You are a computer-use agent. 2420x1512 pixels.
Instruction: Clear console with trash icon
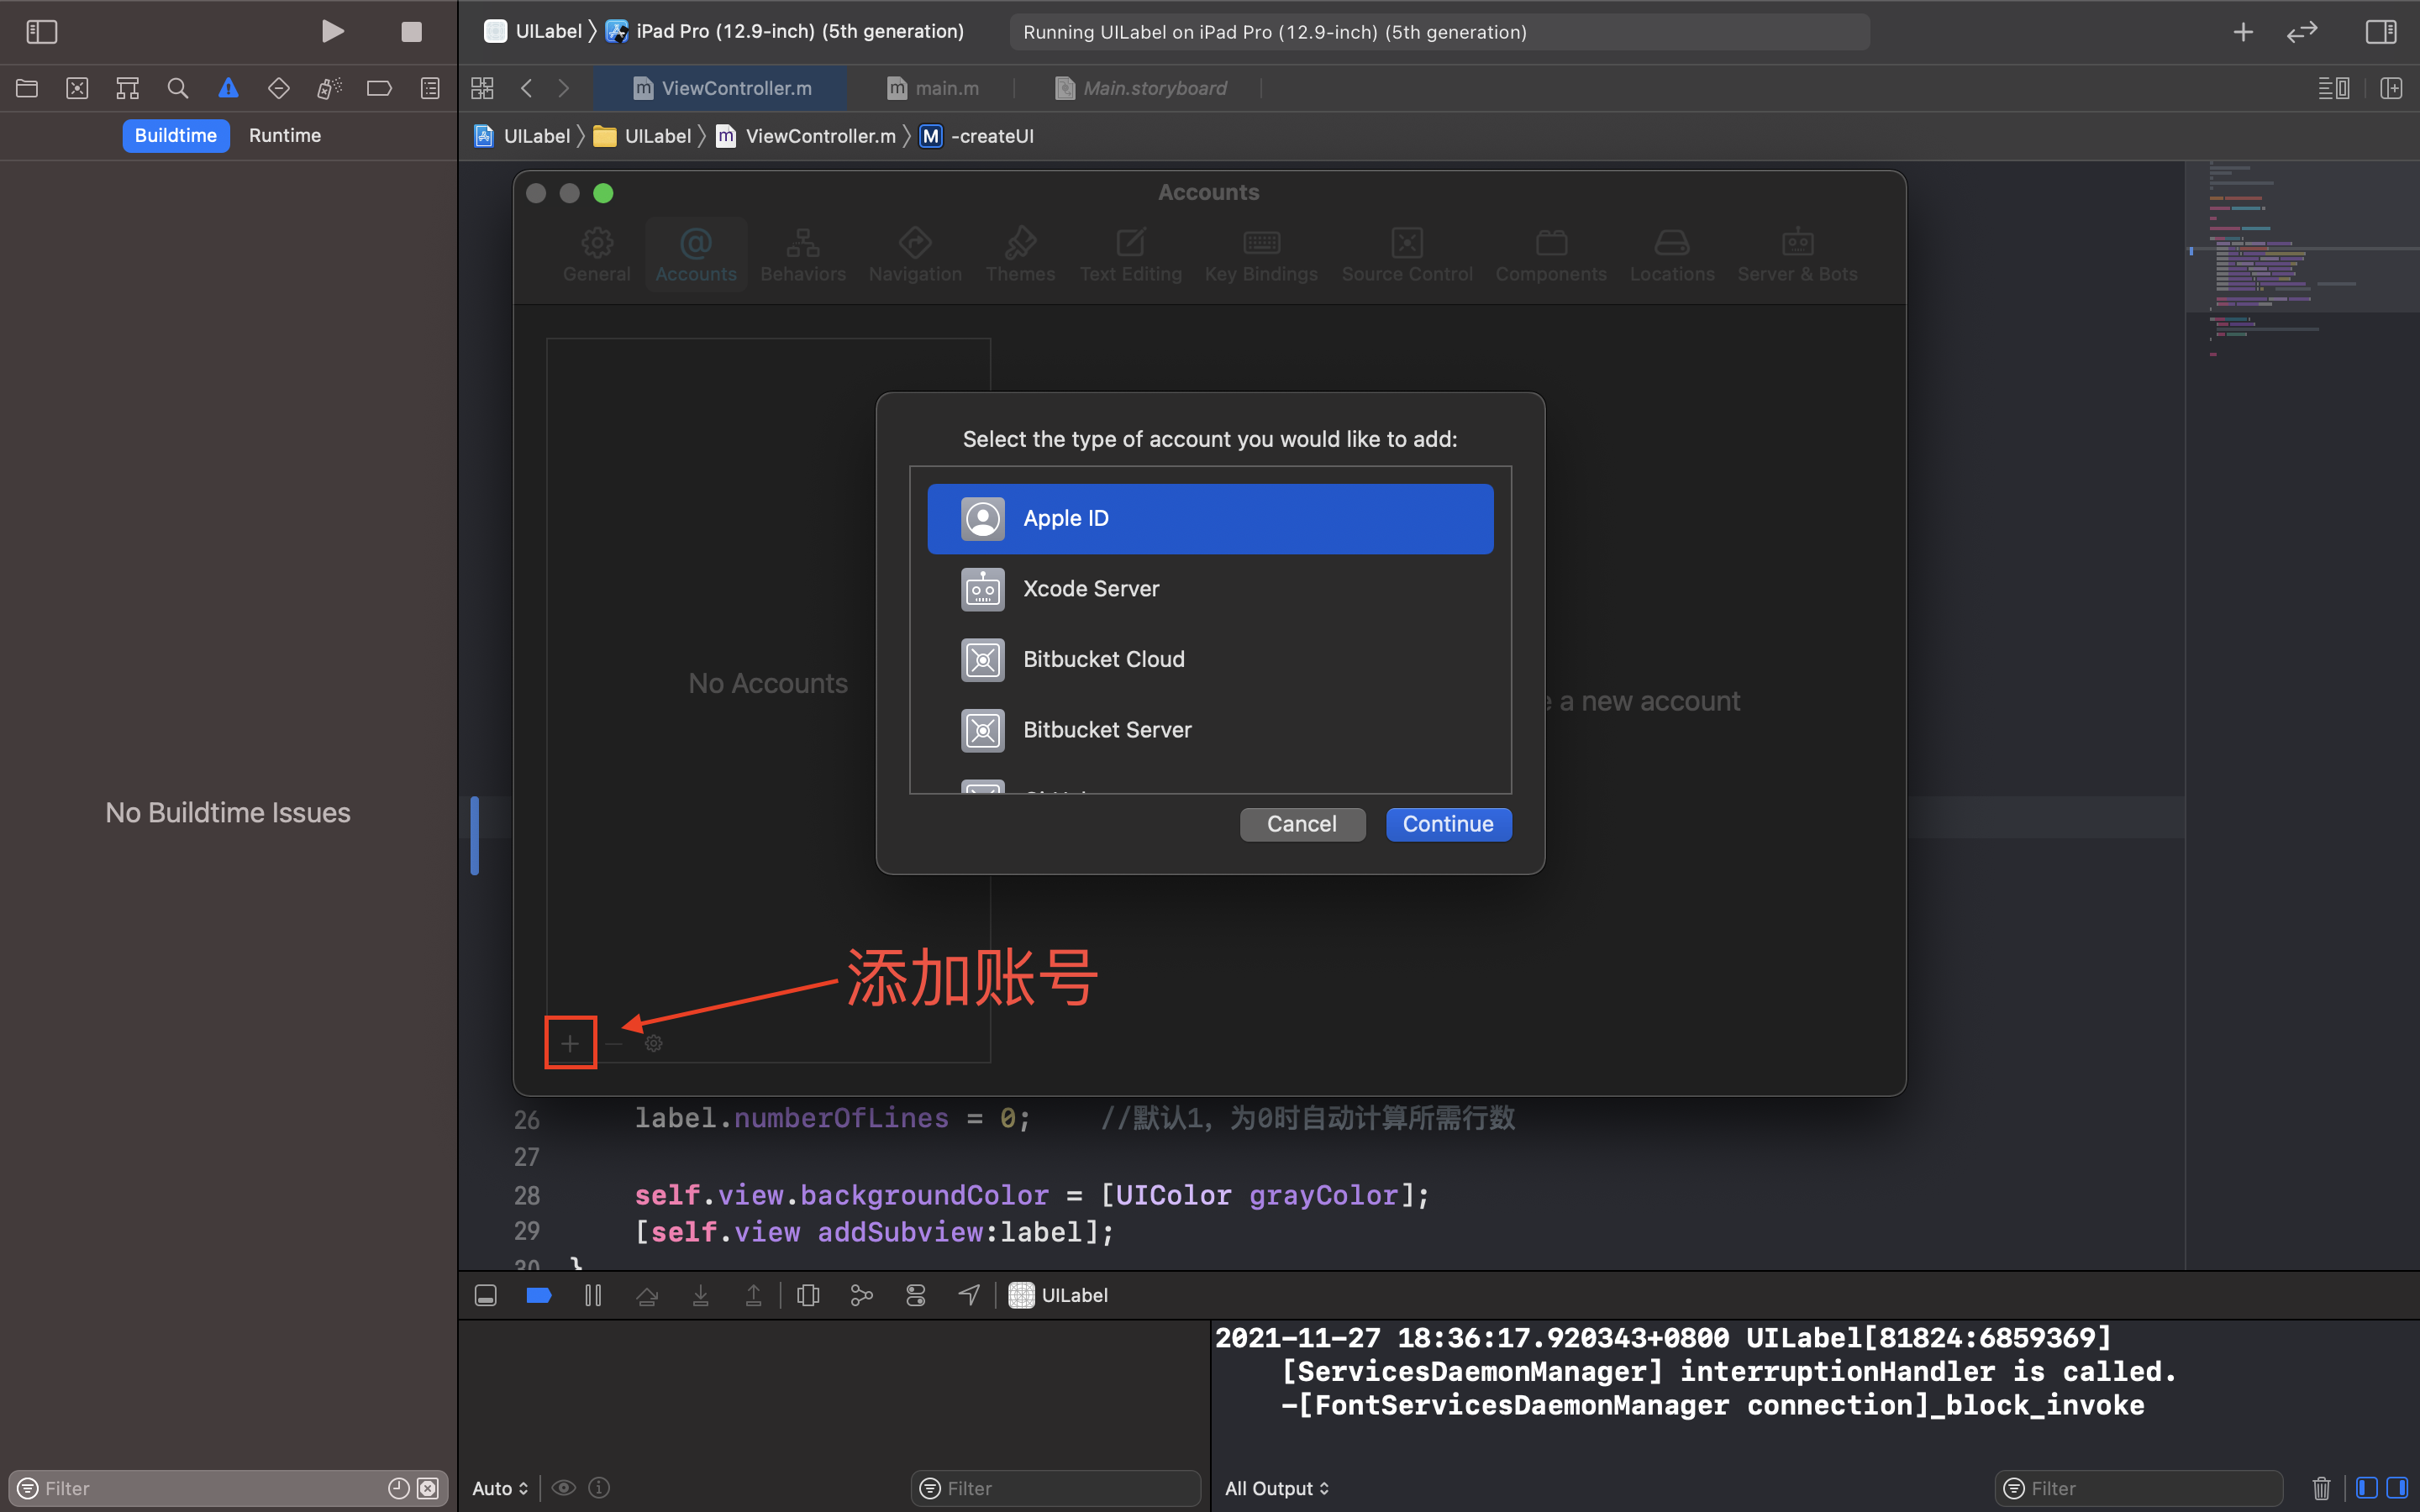click(2321, 1488)
